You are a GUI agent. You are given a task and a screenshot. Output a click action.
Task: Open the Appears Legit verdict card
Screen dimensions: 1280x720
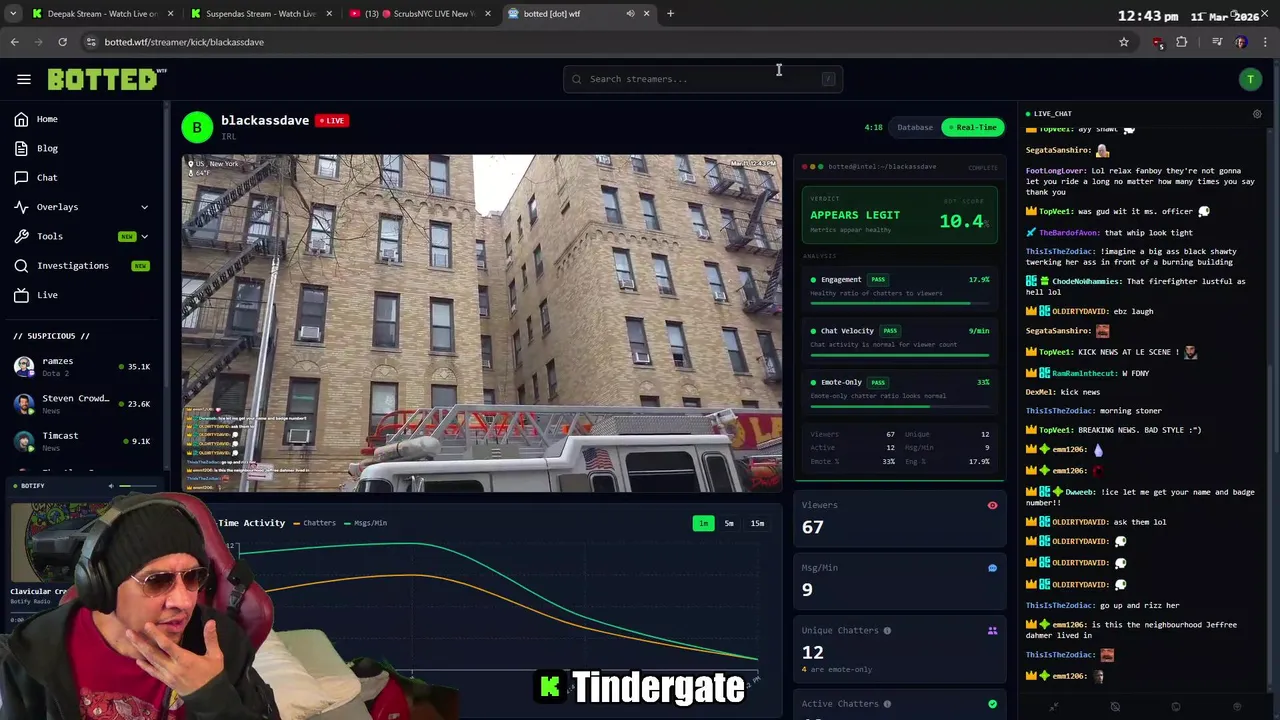tap(900, 215)
